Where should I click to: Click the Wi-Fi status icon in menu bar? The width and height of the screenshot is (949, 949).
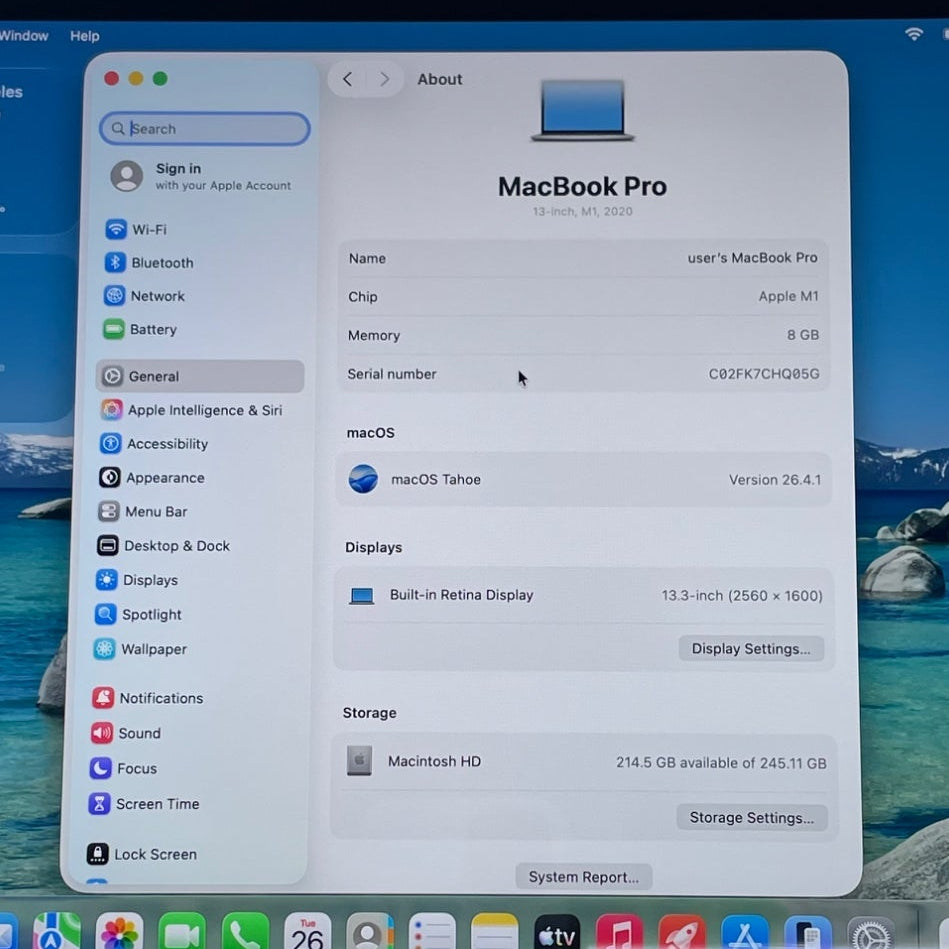coord(914,34)
